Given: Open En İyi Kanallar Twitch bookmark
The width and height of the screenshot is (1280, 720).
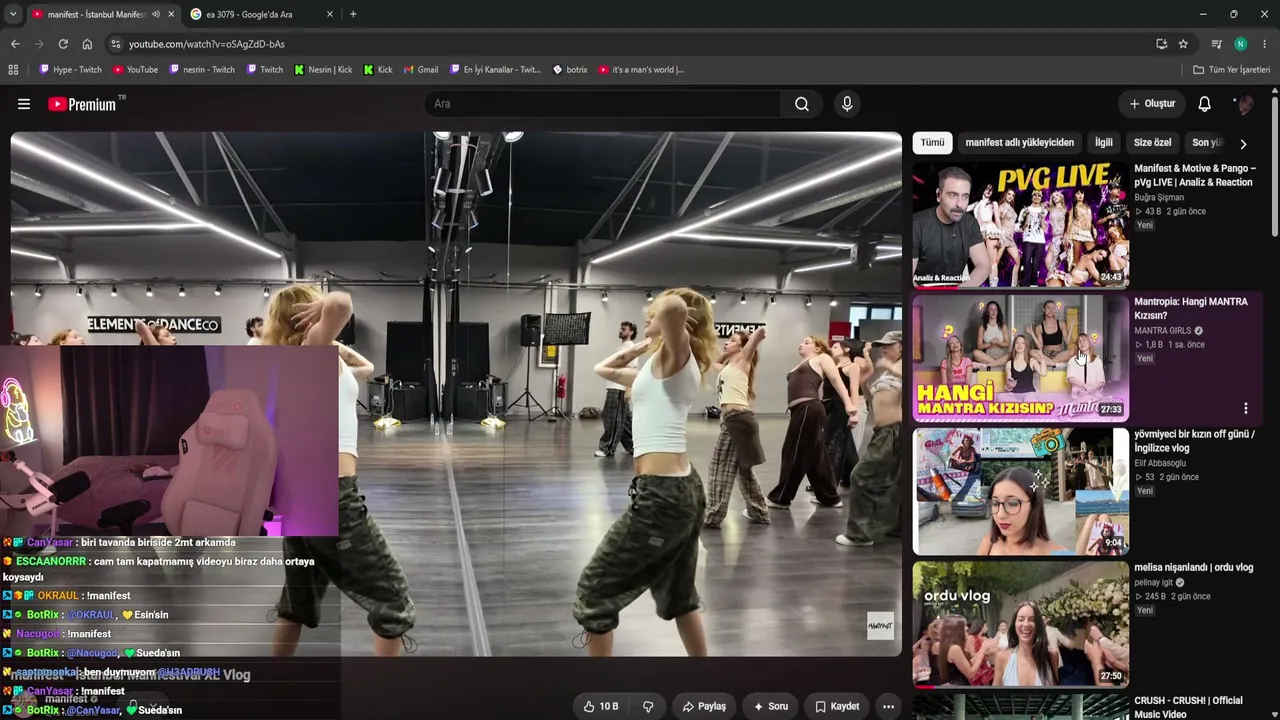Looking at the screenshot, I should tap(495, 70).
